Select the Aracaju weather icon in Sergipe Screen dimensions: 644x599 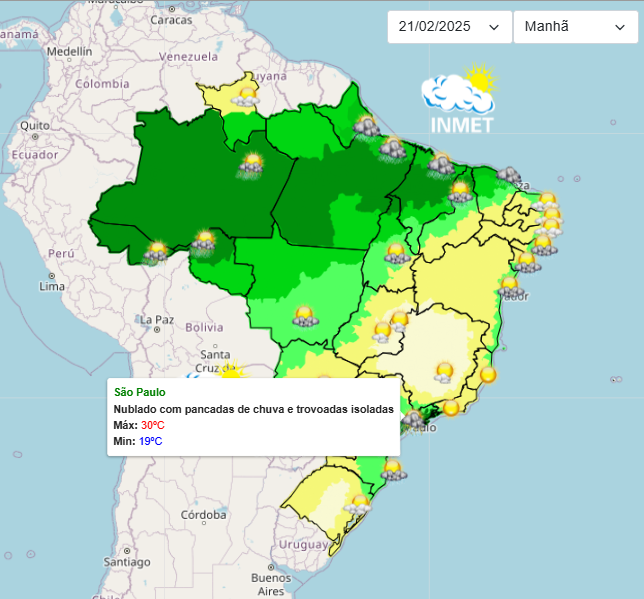(528, 263)
